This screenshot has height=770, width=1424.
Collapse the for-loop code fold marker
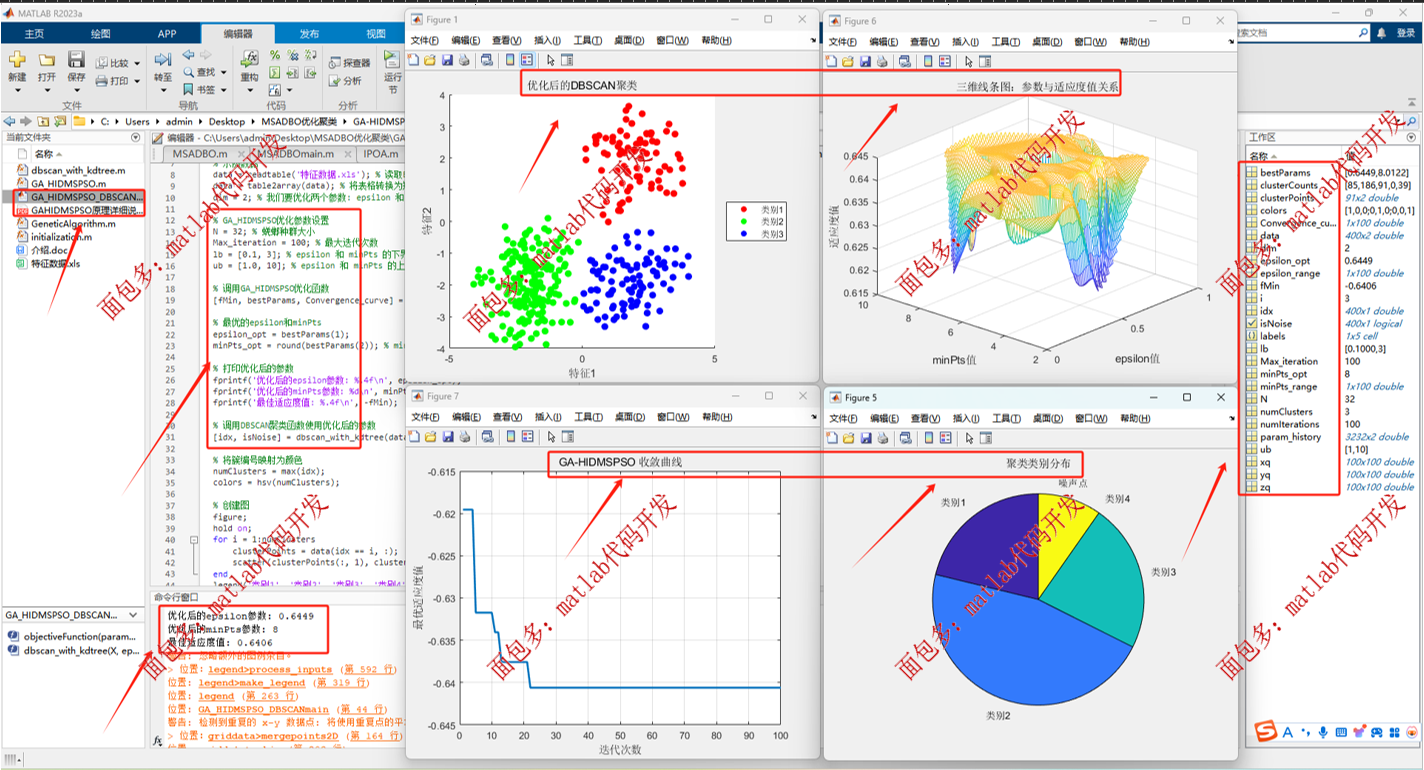point(194,539)
